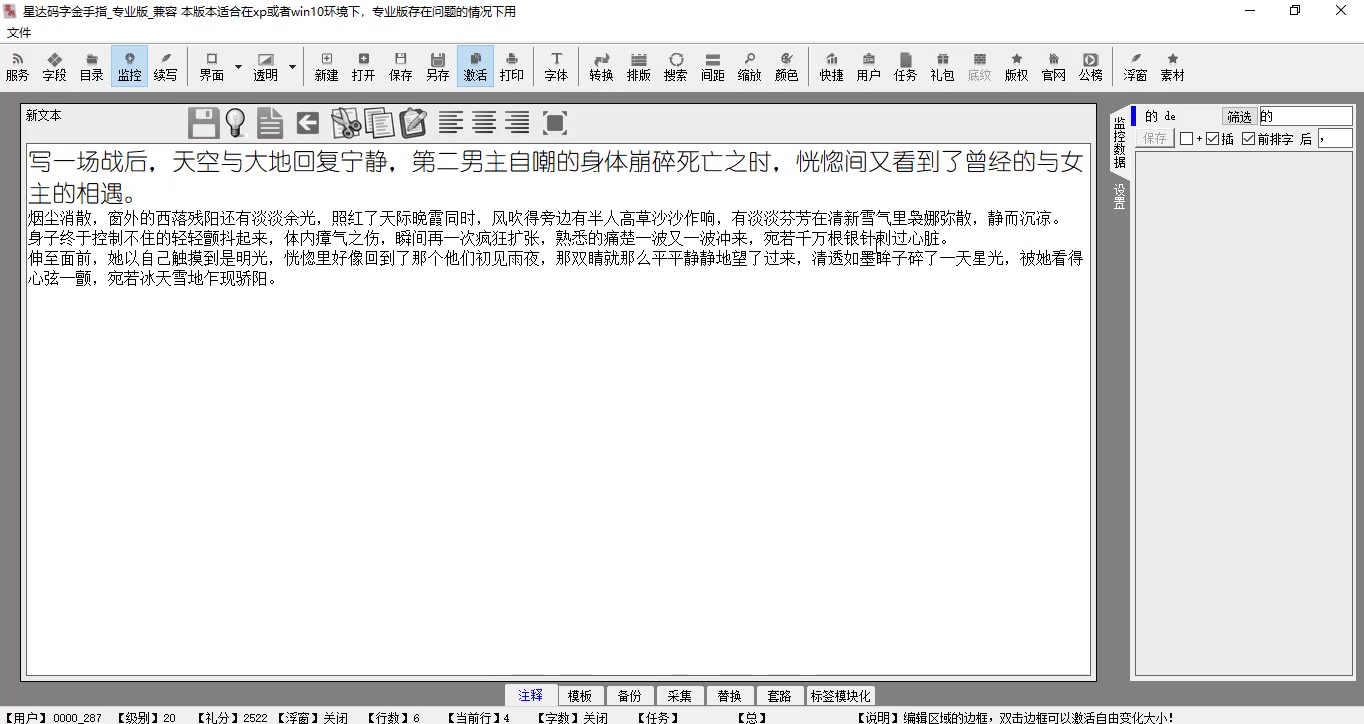Image resolution: width=1364 pixels, height=724 pixels.
Task: Click the 筛选 filter button
Action: click(1240, 117)
